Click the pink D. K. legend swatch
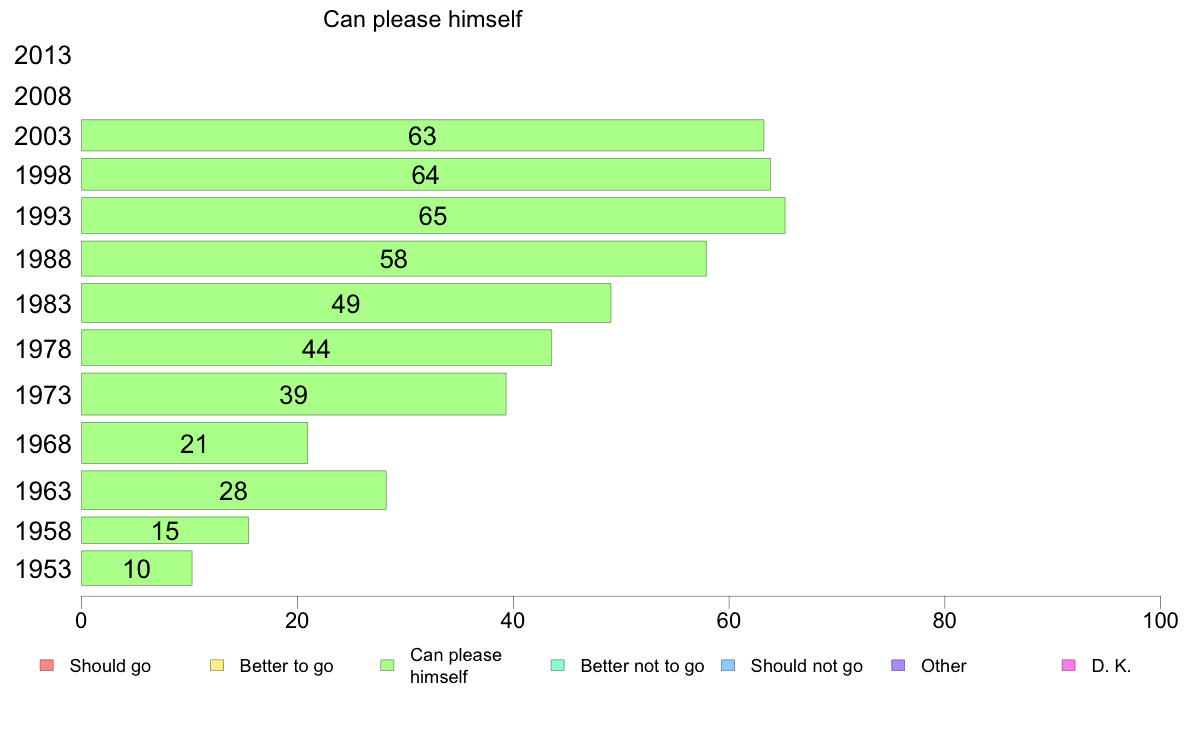 1068,666
